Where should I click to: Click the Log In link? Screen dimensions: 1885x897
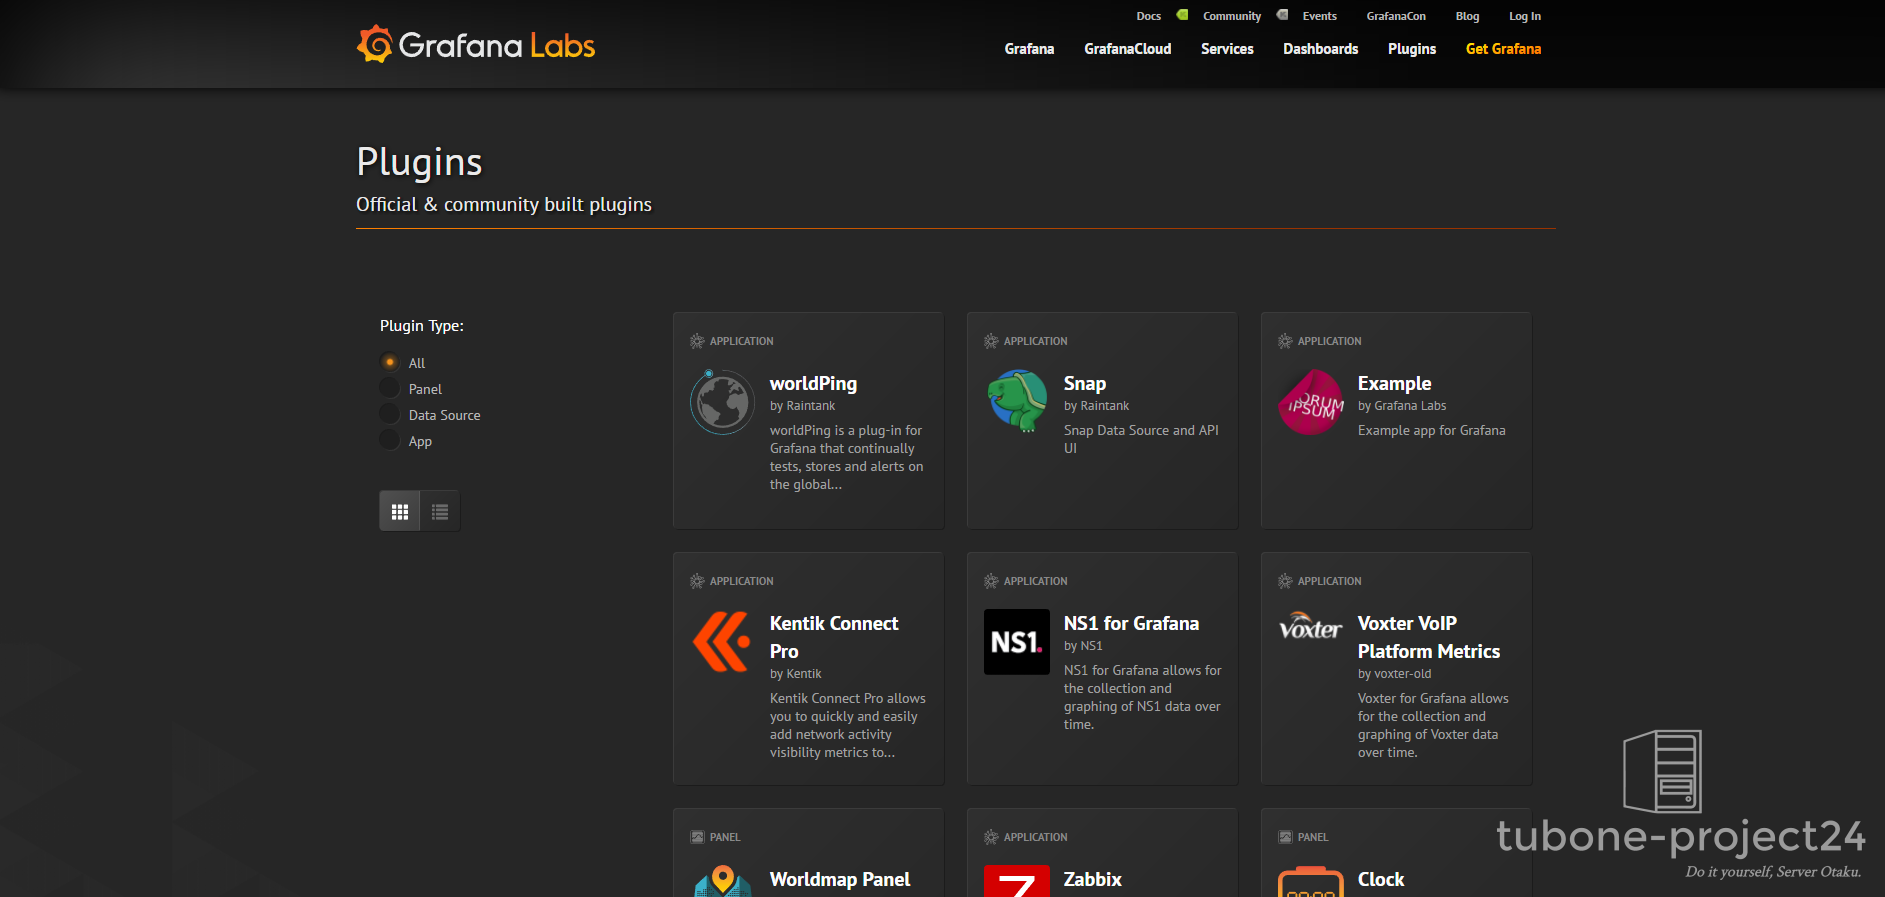[x=1524, y=16]
